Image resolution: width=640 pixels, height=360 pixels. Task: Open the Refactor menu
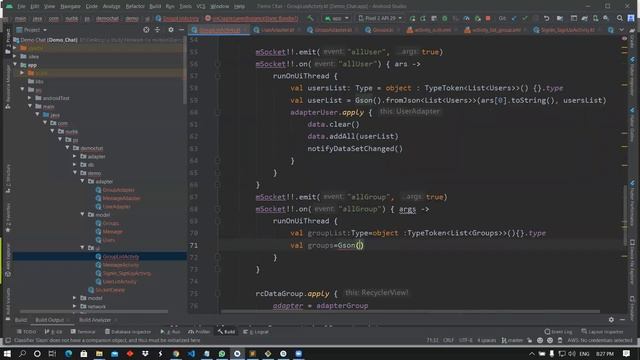coord(135,6)
